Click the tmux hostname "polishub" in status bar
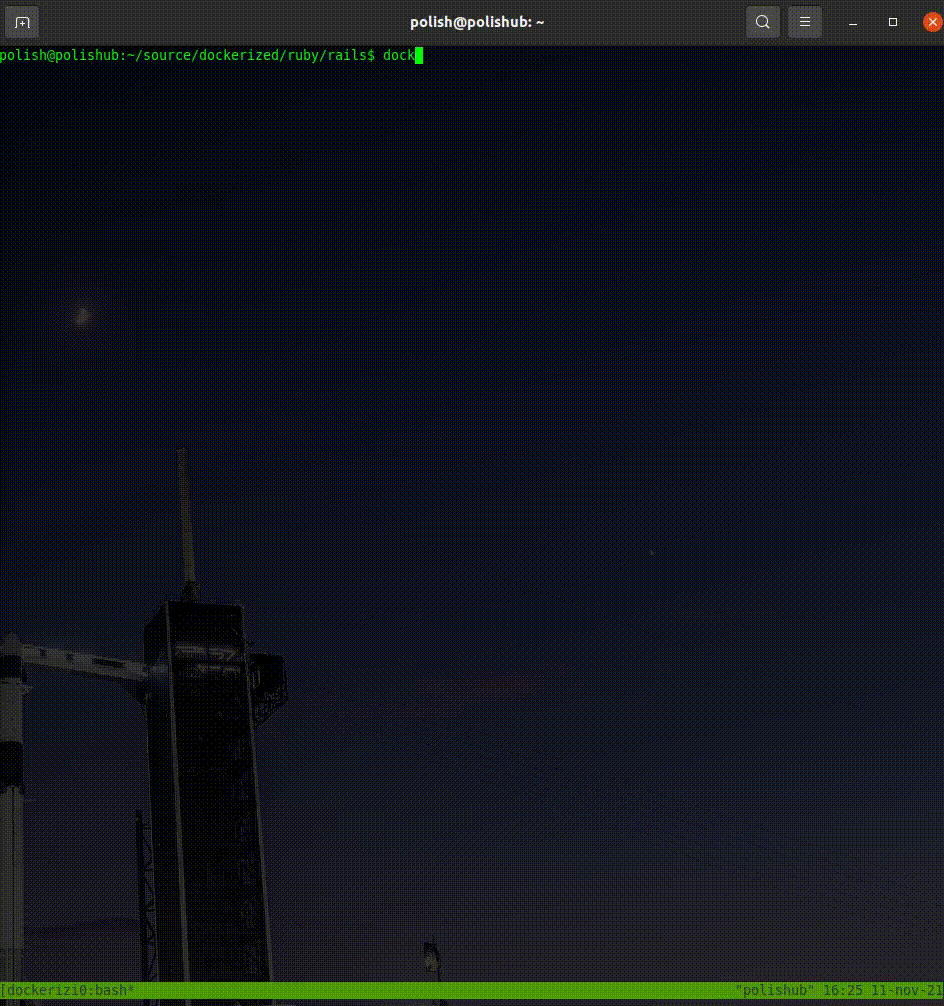944x1006 pixels. [775, 990]
